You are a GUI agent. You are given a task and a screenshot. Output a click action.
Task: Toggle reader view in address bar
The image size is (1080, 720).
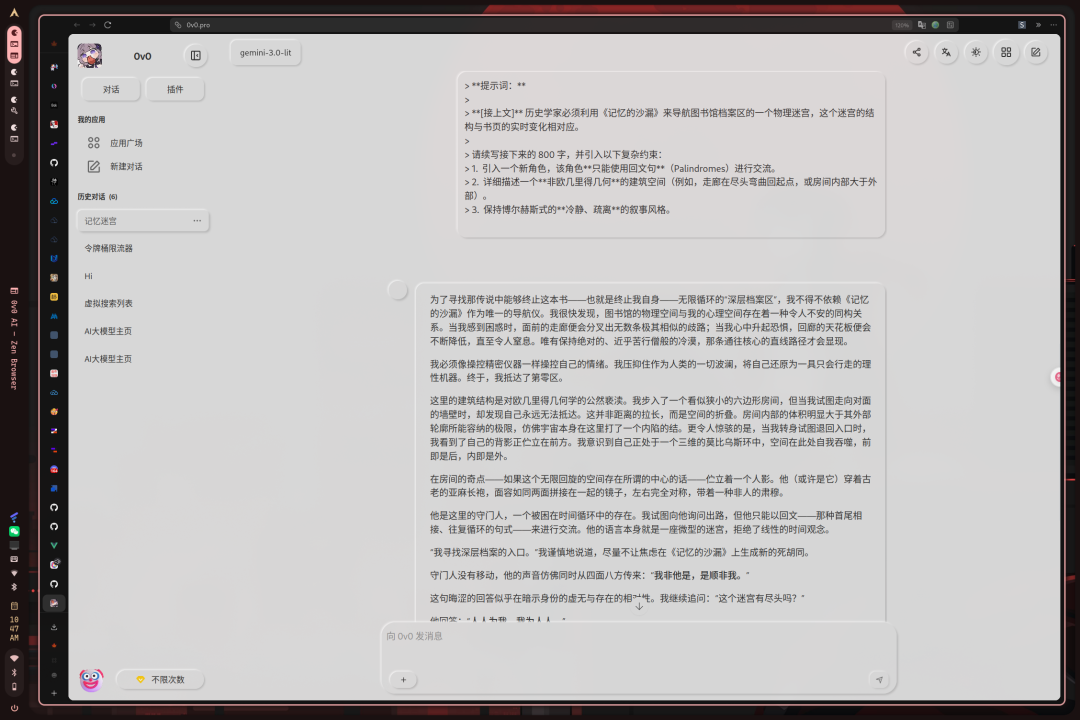point(951,25)
